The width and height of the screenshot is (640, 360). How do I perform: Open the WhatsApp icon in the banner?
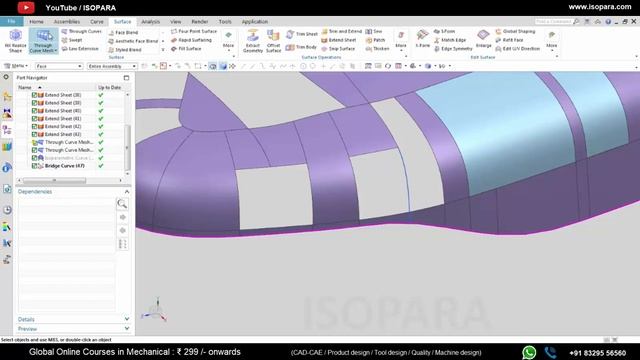529,352
